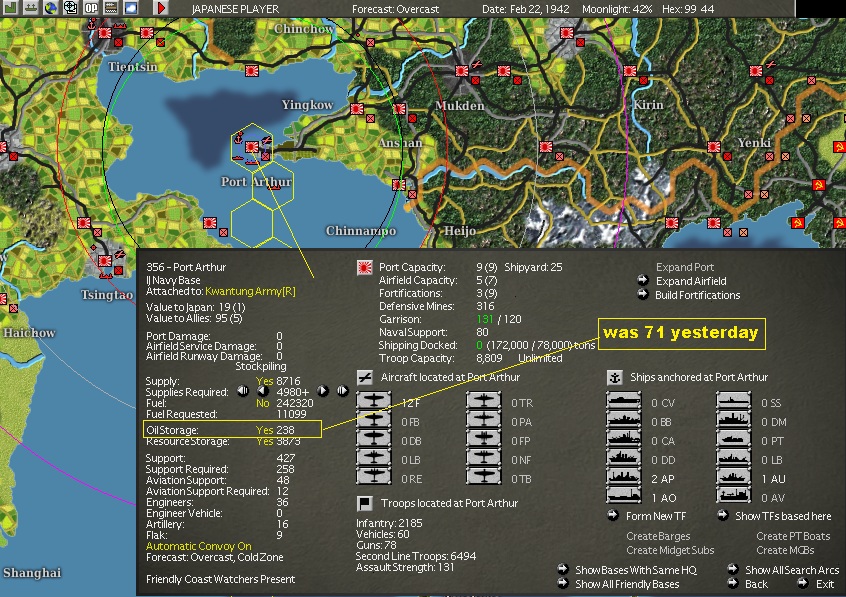Click the target crosshair toolbar icon
The width and height of the screenshot is (846, 597).
point(71,8)
